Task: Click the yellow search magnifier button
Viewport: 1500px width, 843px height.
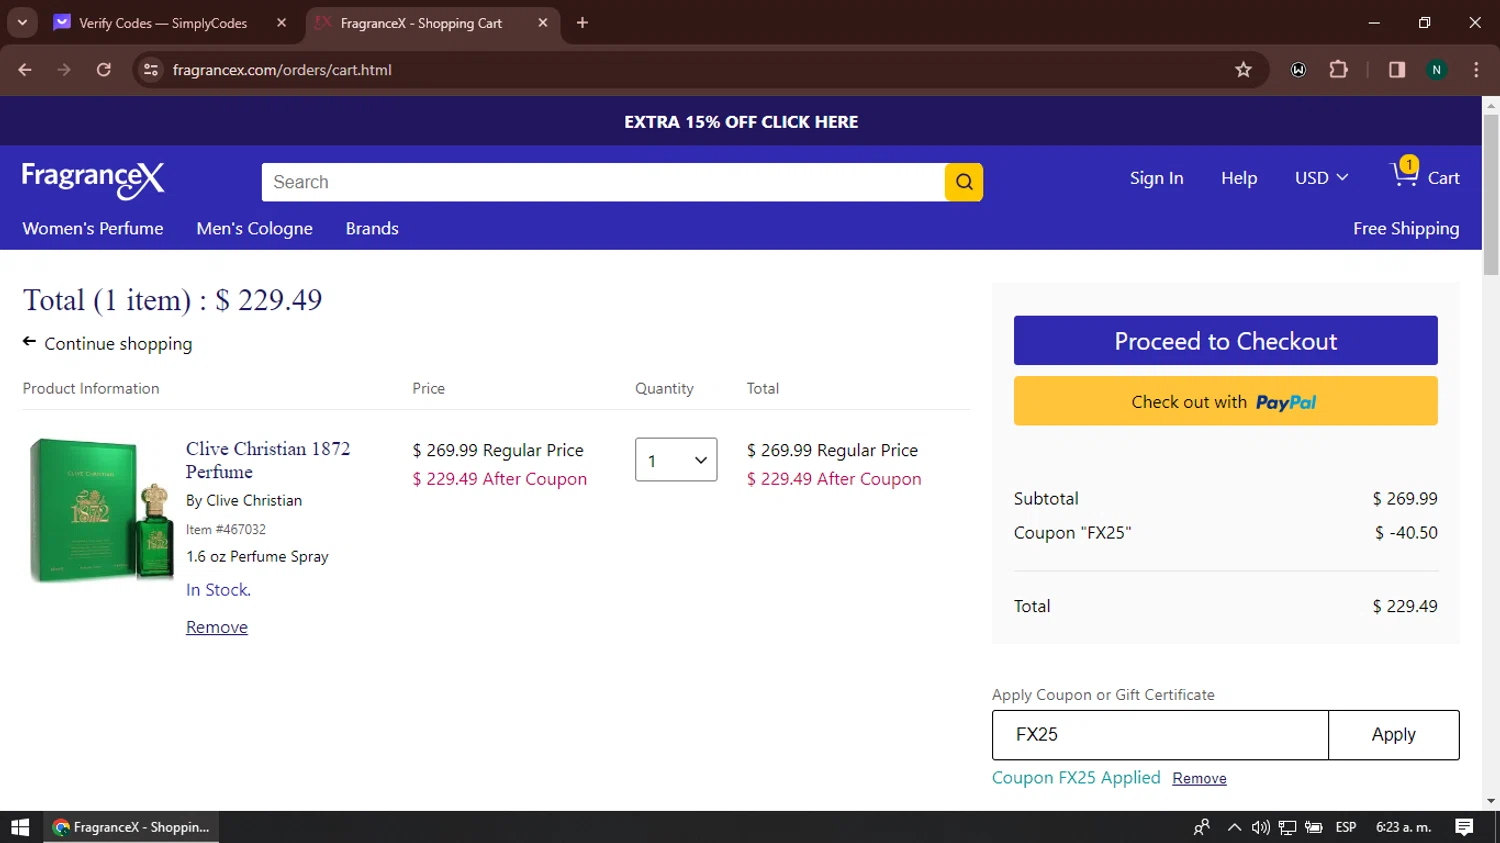Action: click(964, 182)
